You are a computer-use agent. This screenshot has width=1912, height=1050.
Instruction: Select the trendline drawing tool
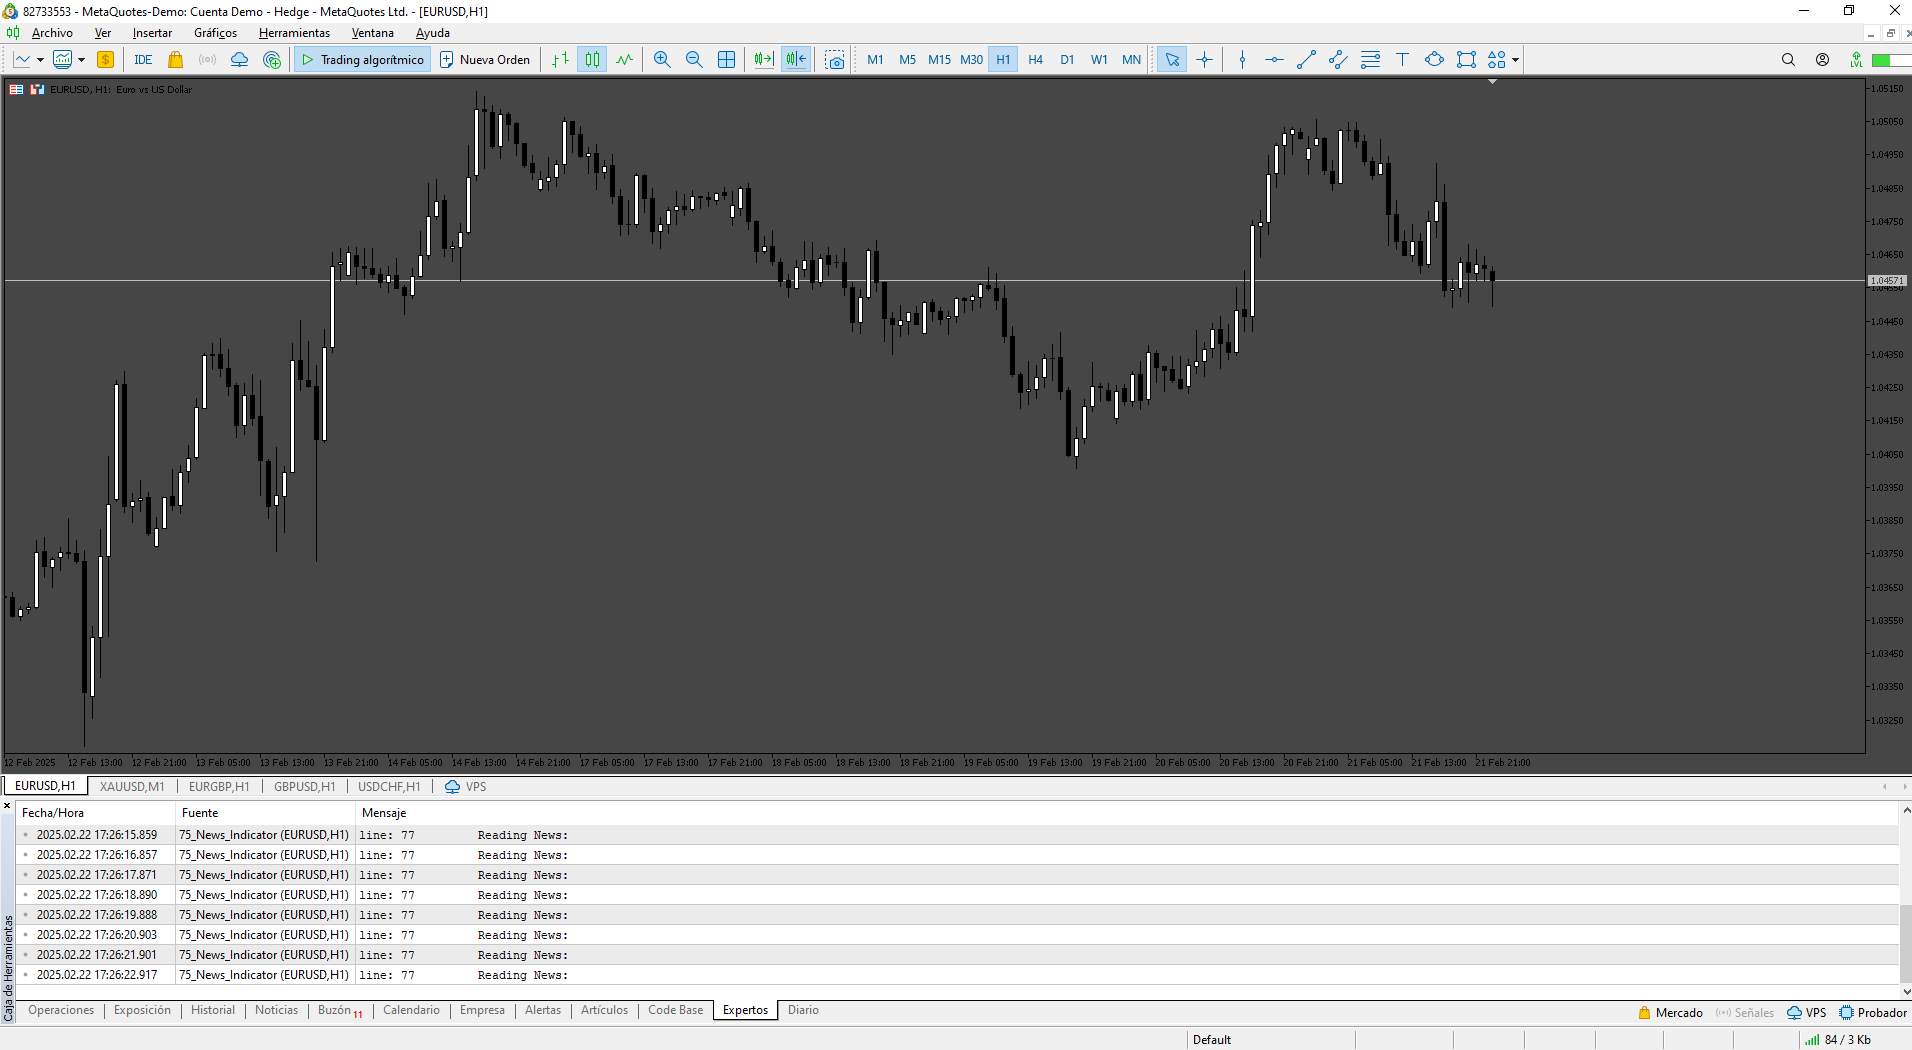coord(1306,60)
